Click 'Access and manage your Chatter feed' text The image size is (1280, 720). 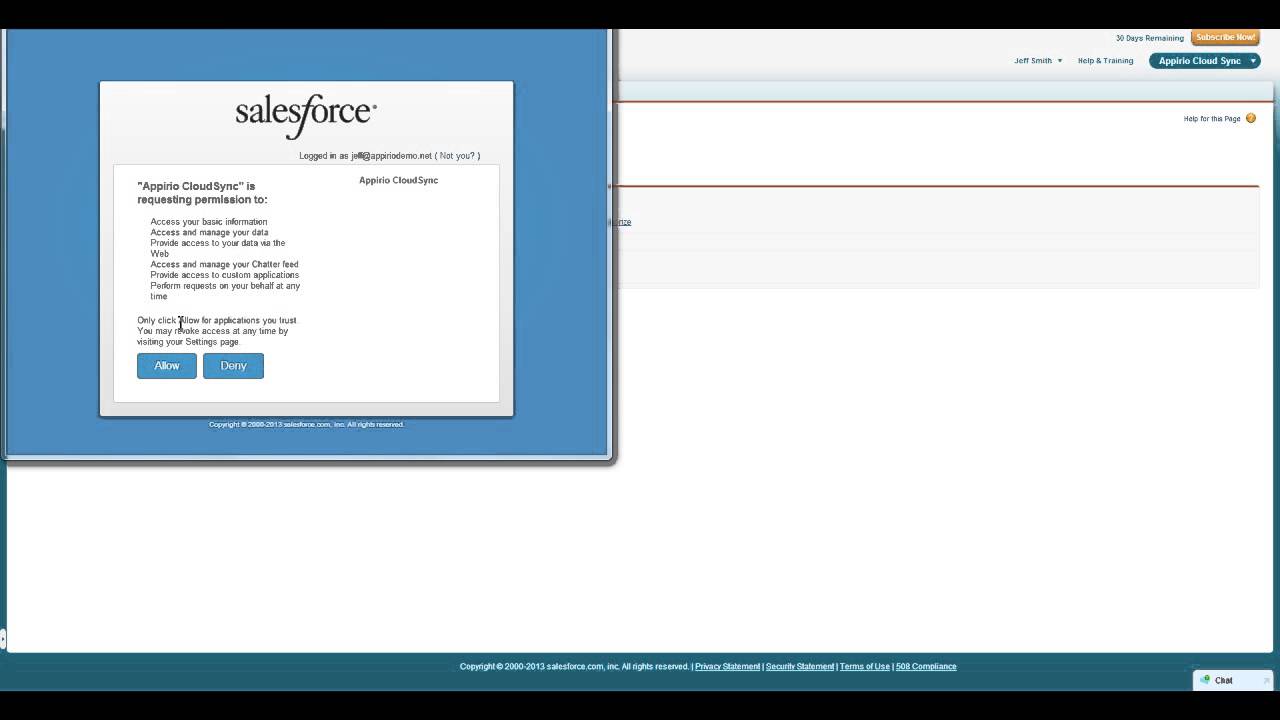pos(224,265)
